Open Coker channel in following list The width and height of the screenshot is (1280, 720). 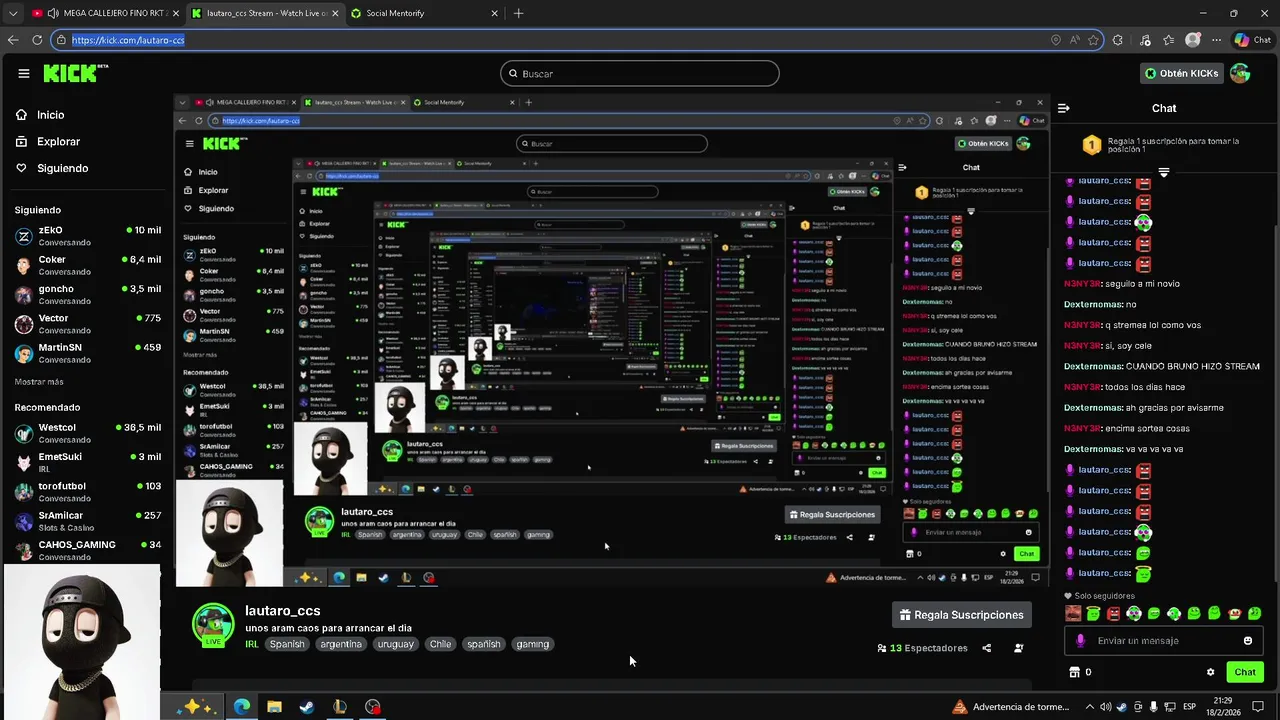click(87, 265)
